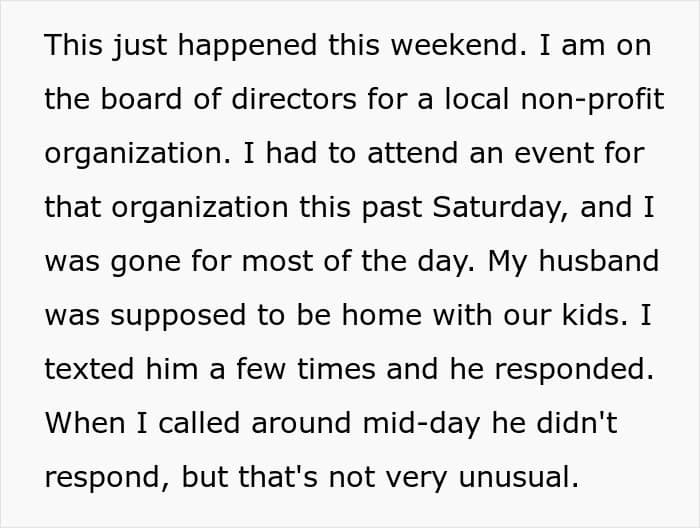Click on the word "home"
The height and width of the screenshot is (528, 700).
pyautogui.click(x=382, y=315)
